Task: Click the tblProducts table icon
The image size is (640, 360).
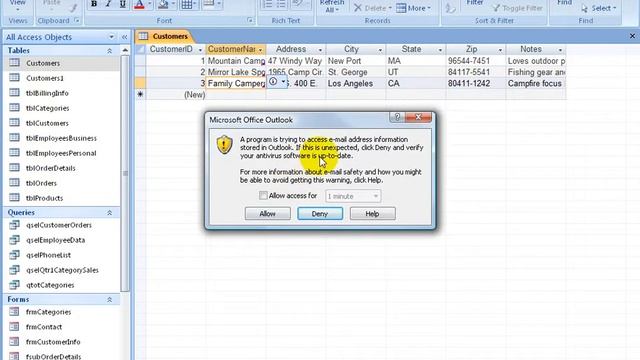Action: tap(14, 198)
